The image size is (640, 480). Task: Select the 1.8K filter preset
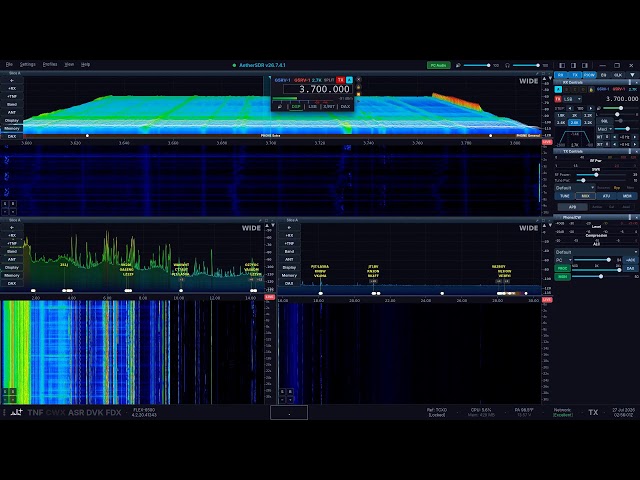(561, 116)
